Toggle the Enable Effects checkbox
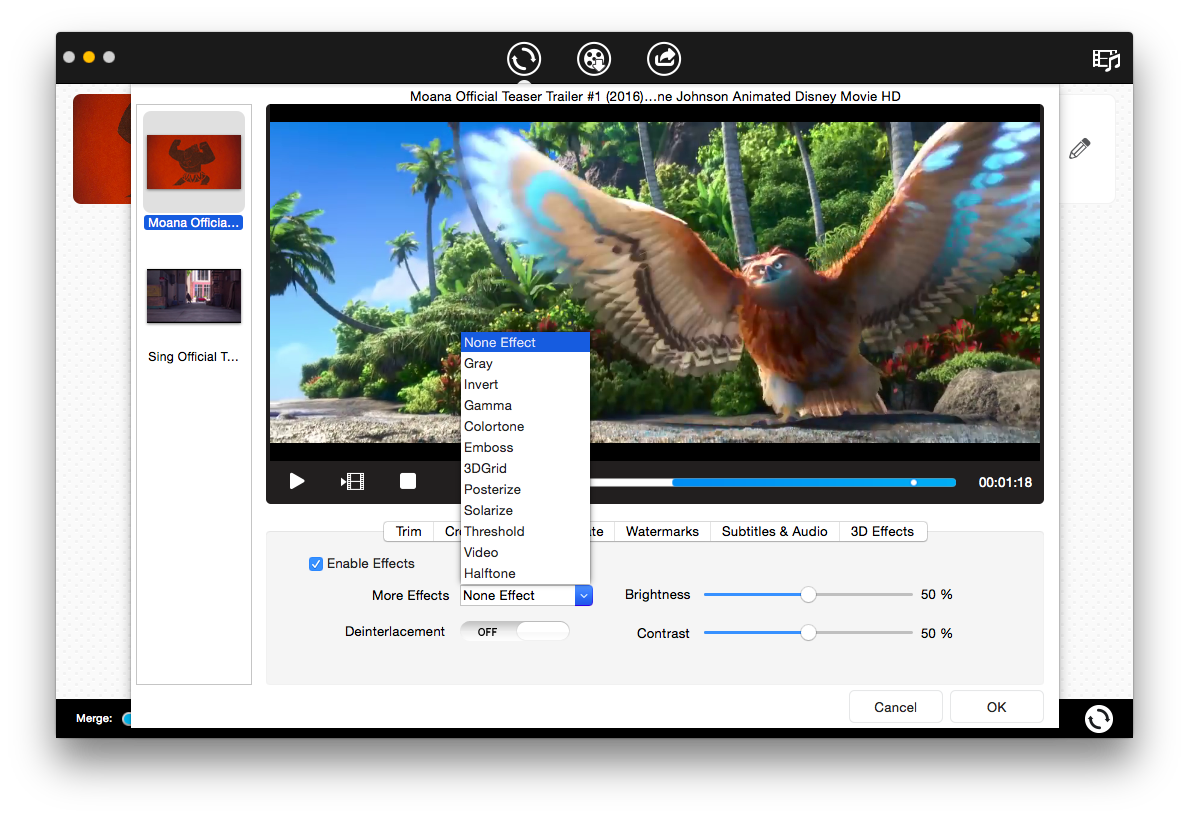The width and height of the screenshot is (1189, 818). coord(316,564)
